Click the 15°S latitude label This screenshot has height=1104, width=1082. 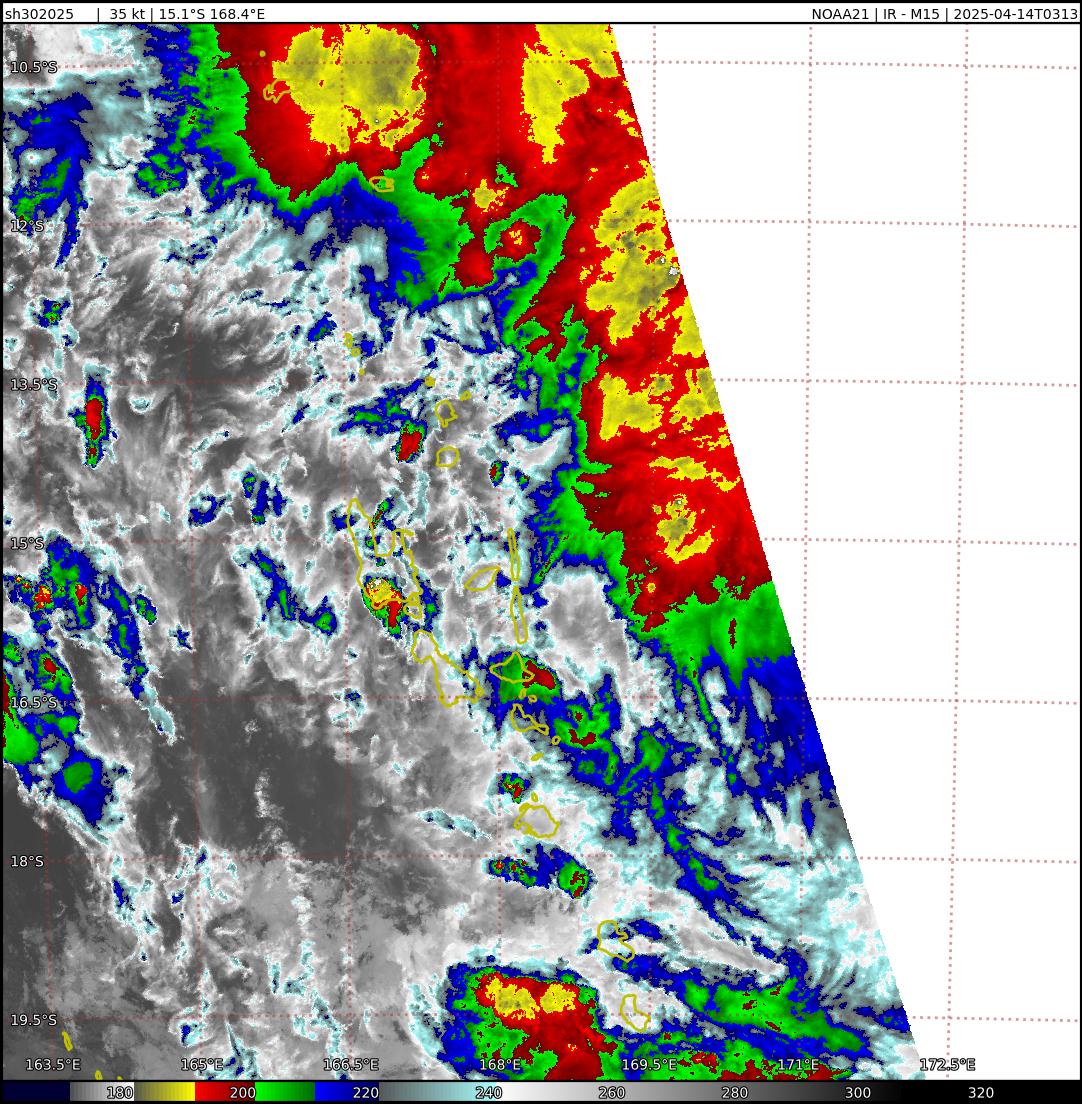[x=27, y=544]
